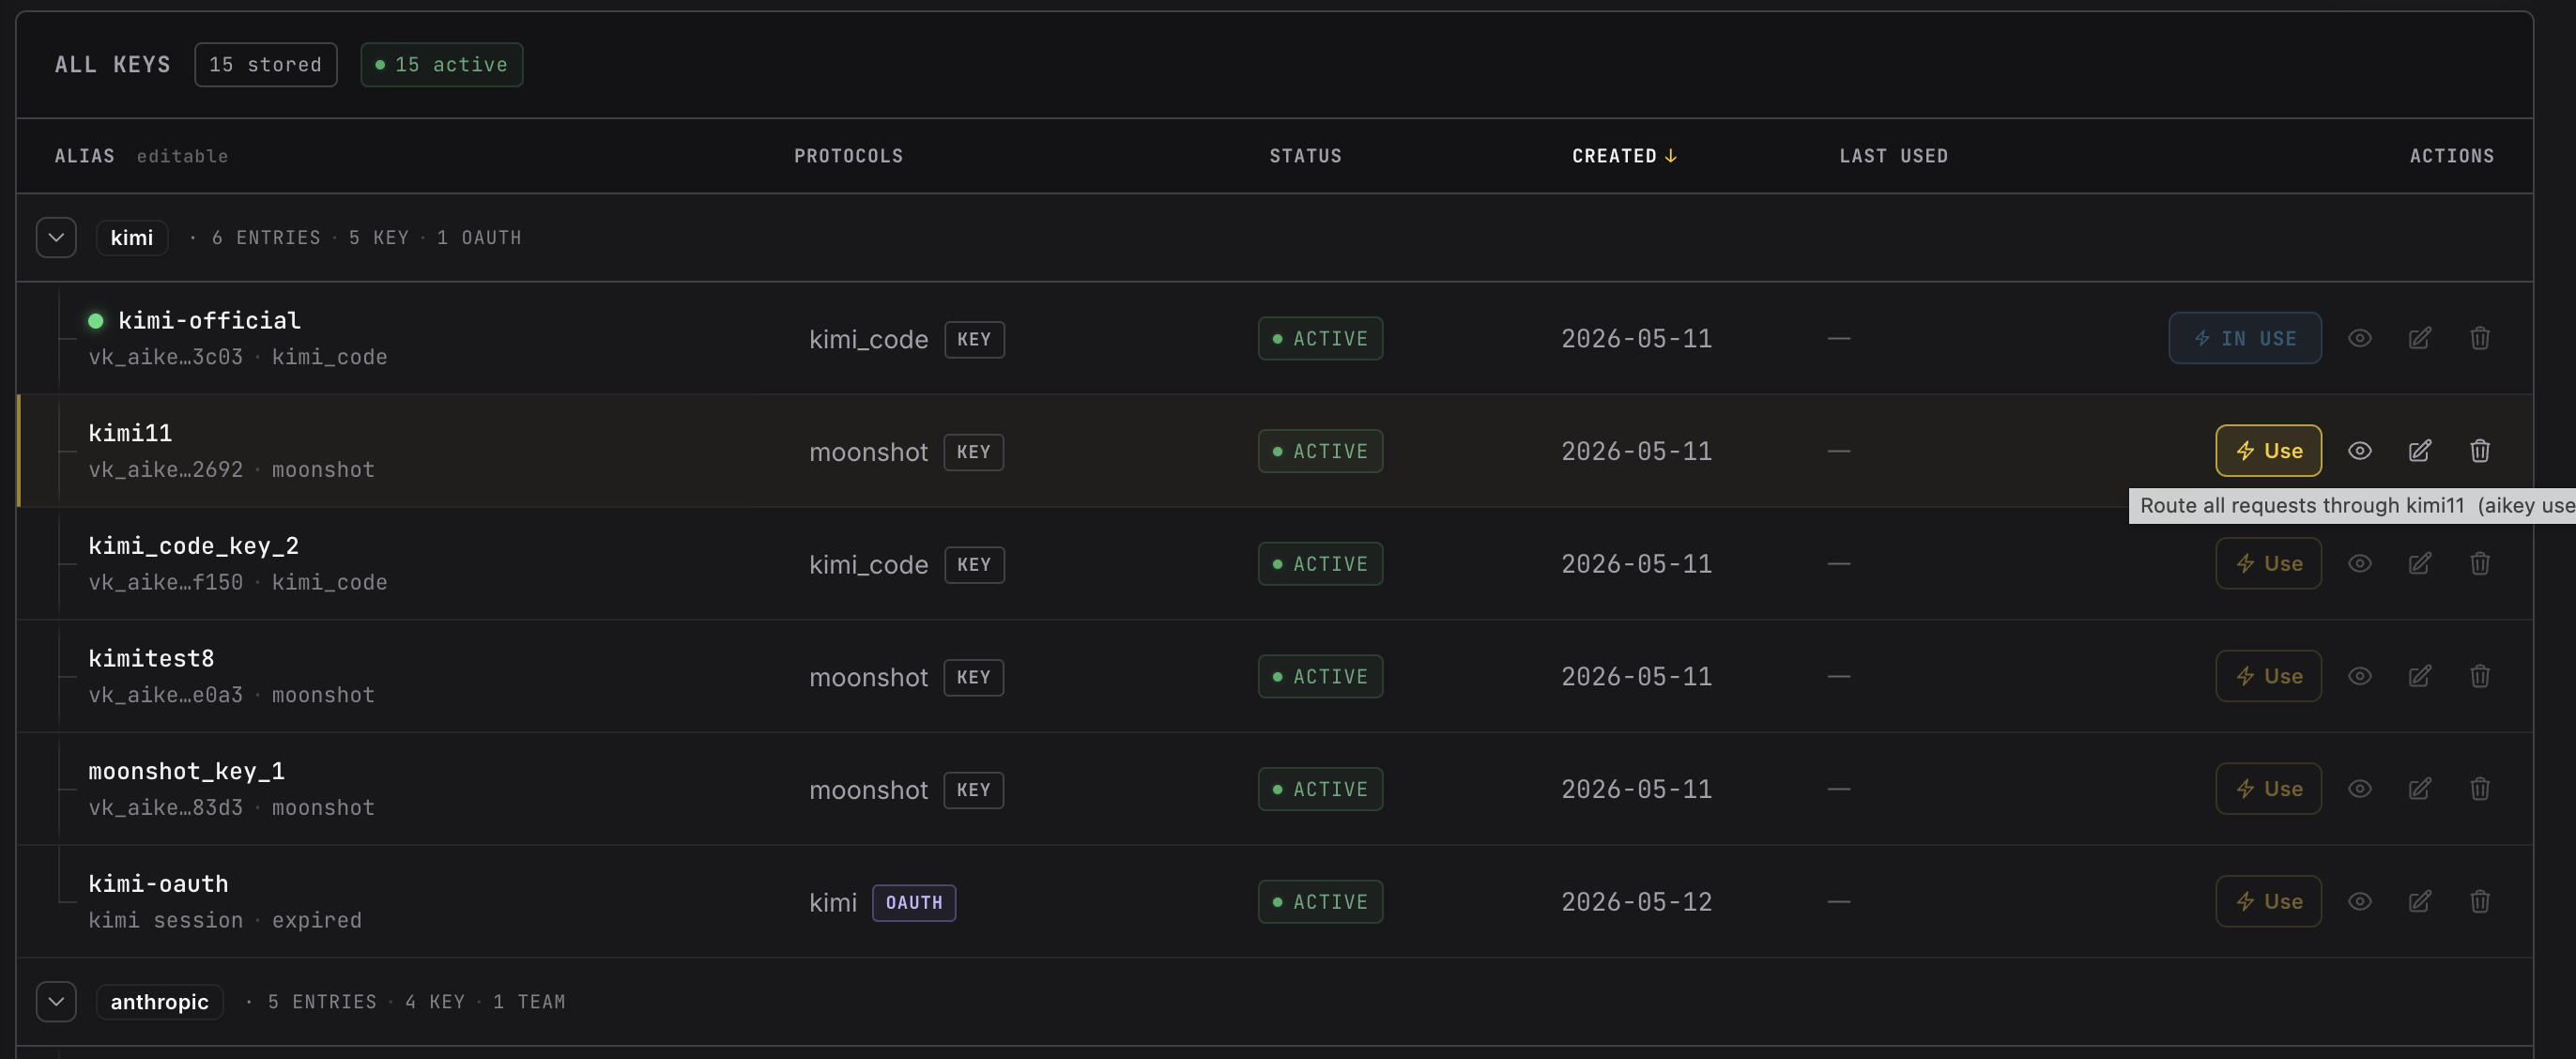Click the ALIAS column header
2576x1059 pixels.
pyautogui.click(x=85, y=156)
